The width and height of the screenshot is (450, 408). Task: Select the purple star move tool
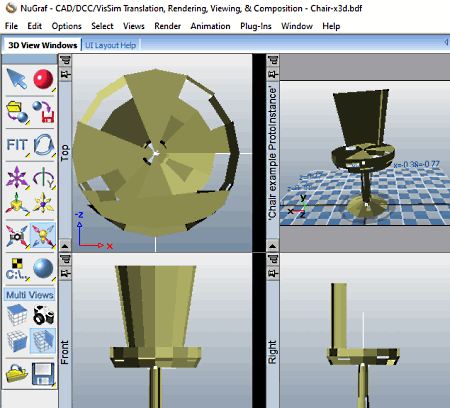[17, 177]
